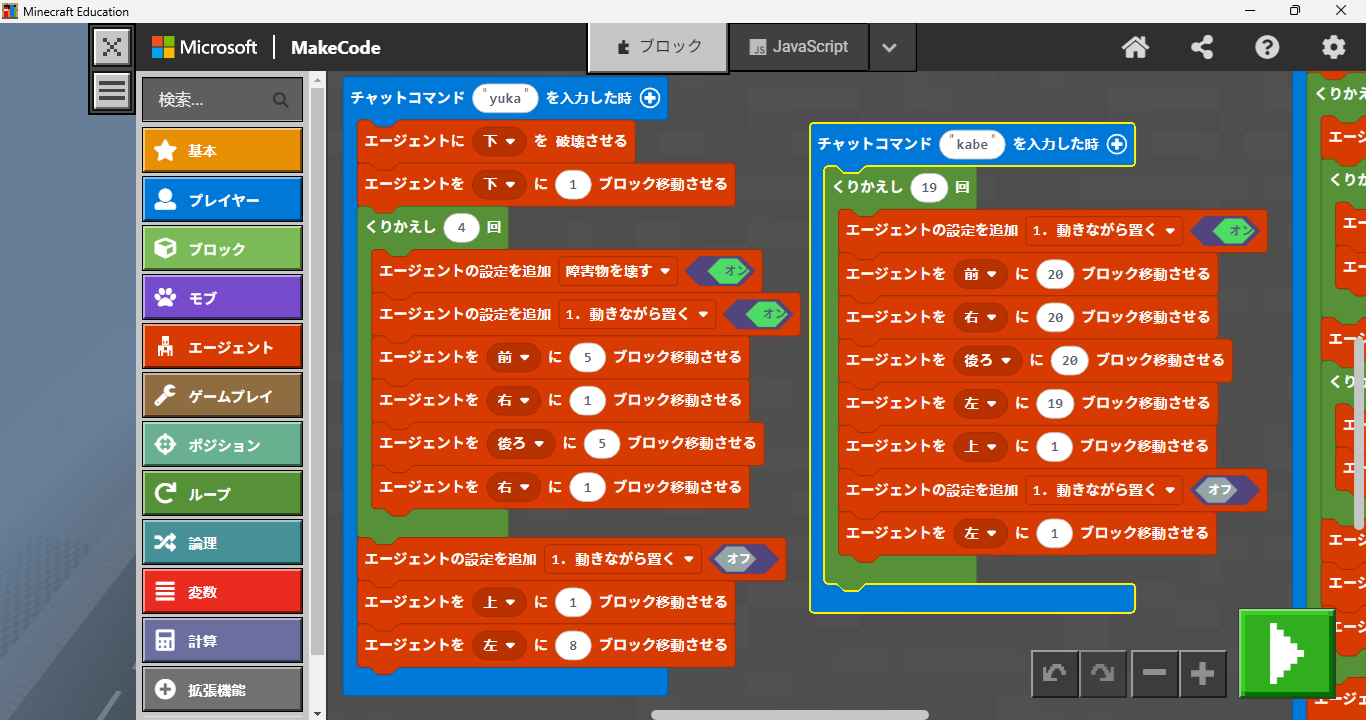Image resolution: width=1366 pixels, height=720 pixels.
Task: Restore down the Minecraft Education window
Action: [1295, 11]
